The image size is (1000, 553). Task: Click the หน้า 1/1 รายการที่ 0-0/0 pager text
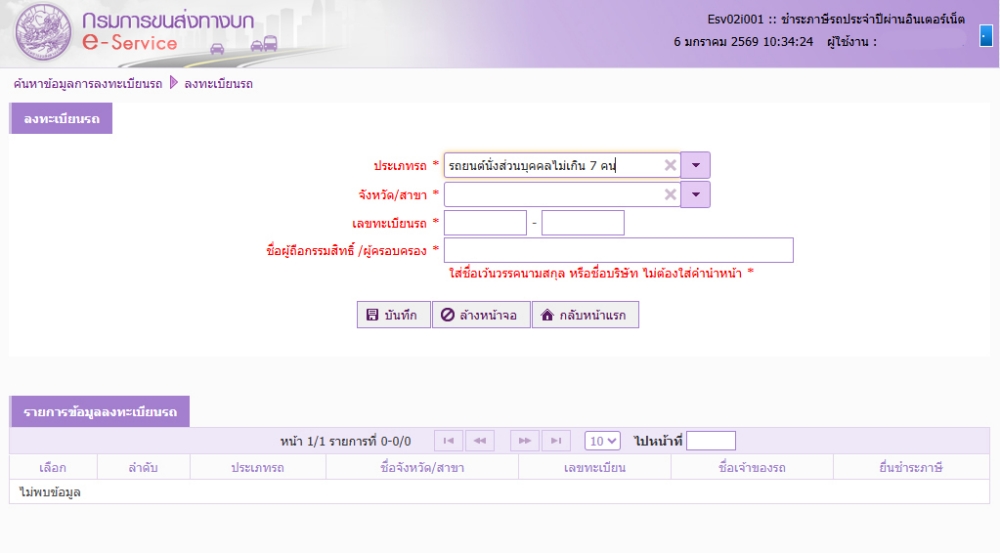(346, 441)
